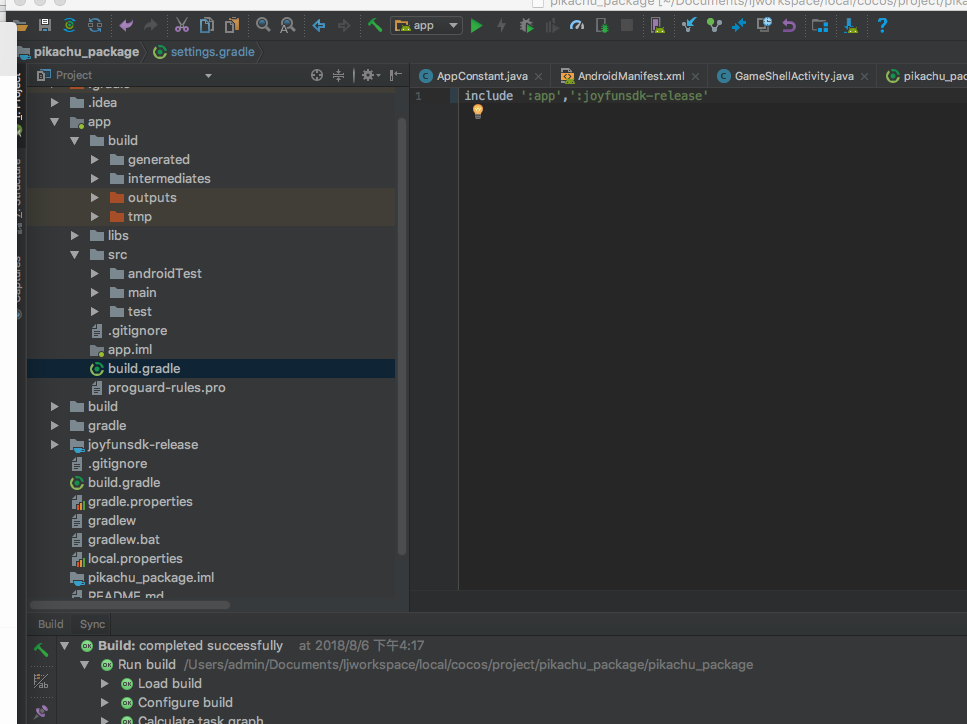The height and width of the screenshot is (724, 967).
Task: Expand the Load build node
Action: coord(105,684)
